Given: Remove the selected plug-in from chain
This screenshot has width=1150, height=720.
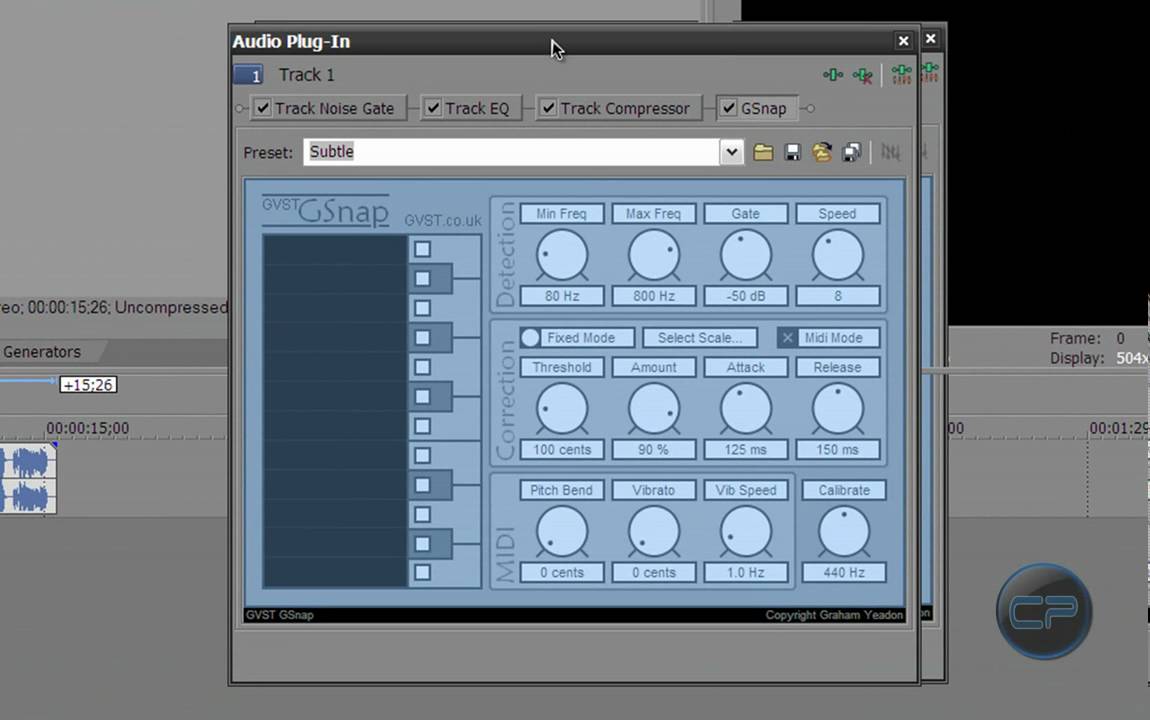Looking at the screenshot, I should pos(862,75).
